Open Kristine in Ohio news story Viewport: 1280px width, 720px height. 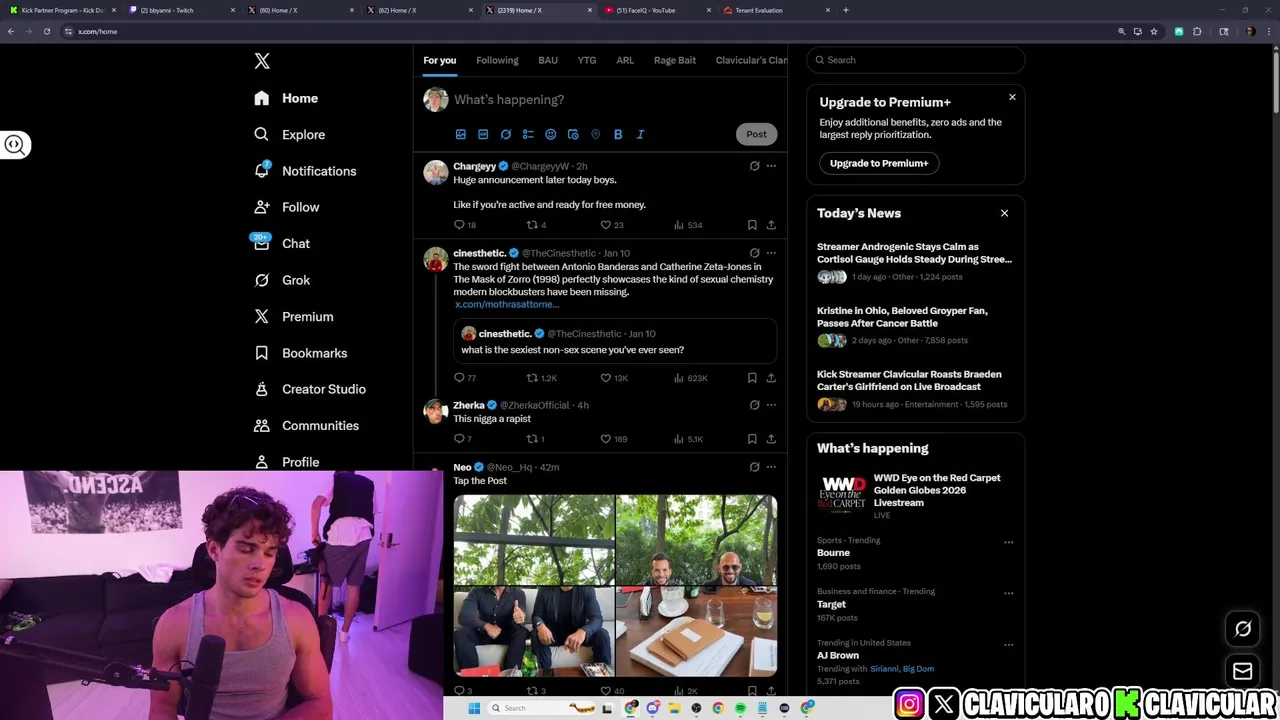pyautogui.click(x=902, y=317)
